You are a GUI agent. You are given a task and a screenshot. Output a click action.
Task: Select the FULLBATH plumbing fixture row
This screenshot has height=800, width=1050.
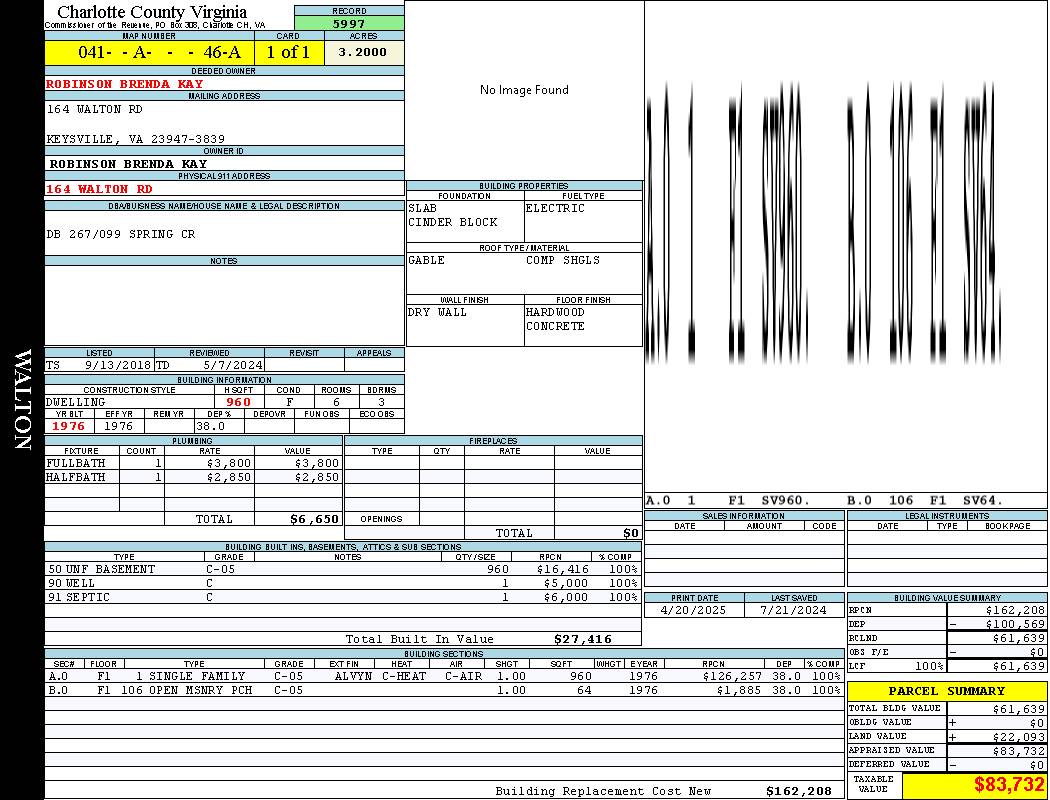pos(193,464)
